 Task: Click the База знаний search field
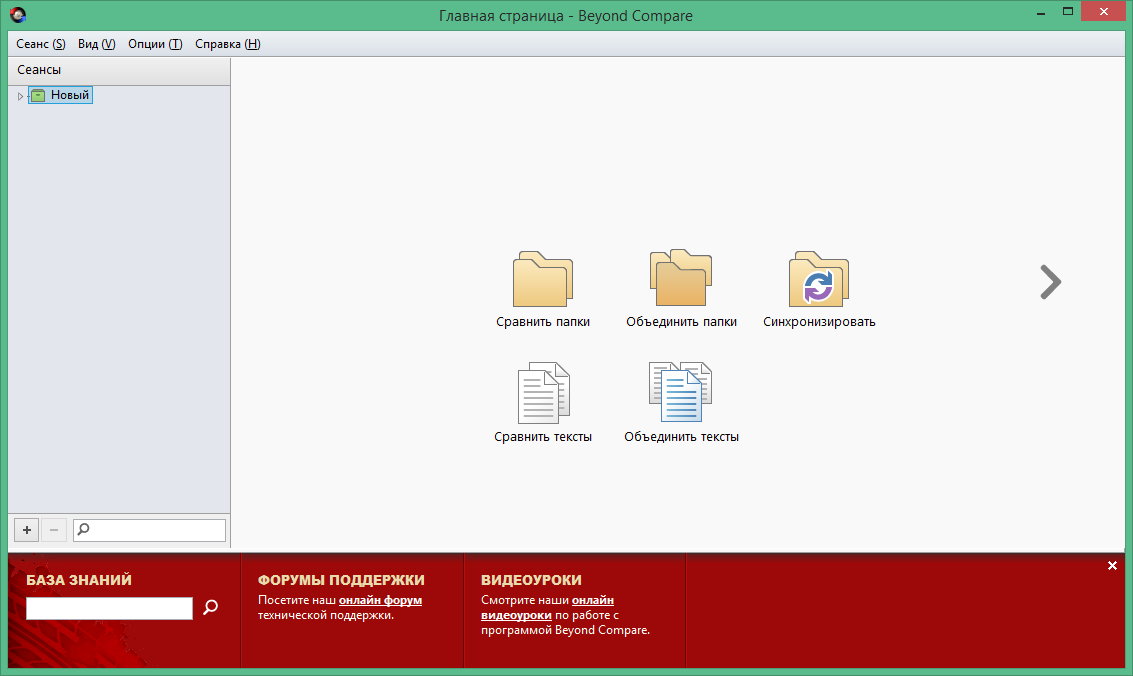[109, 608]
